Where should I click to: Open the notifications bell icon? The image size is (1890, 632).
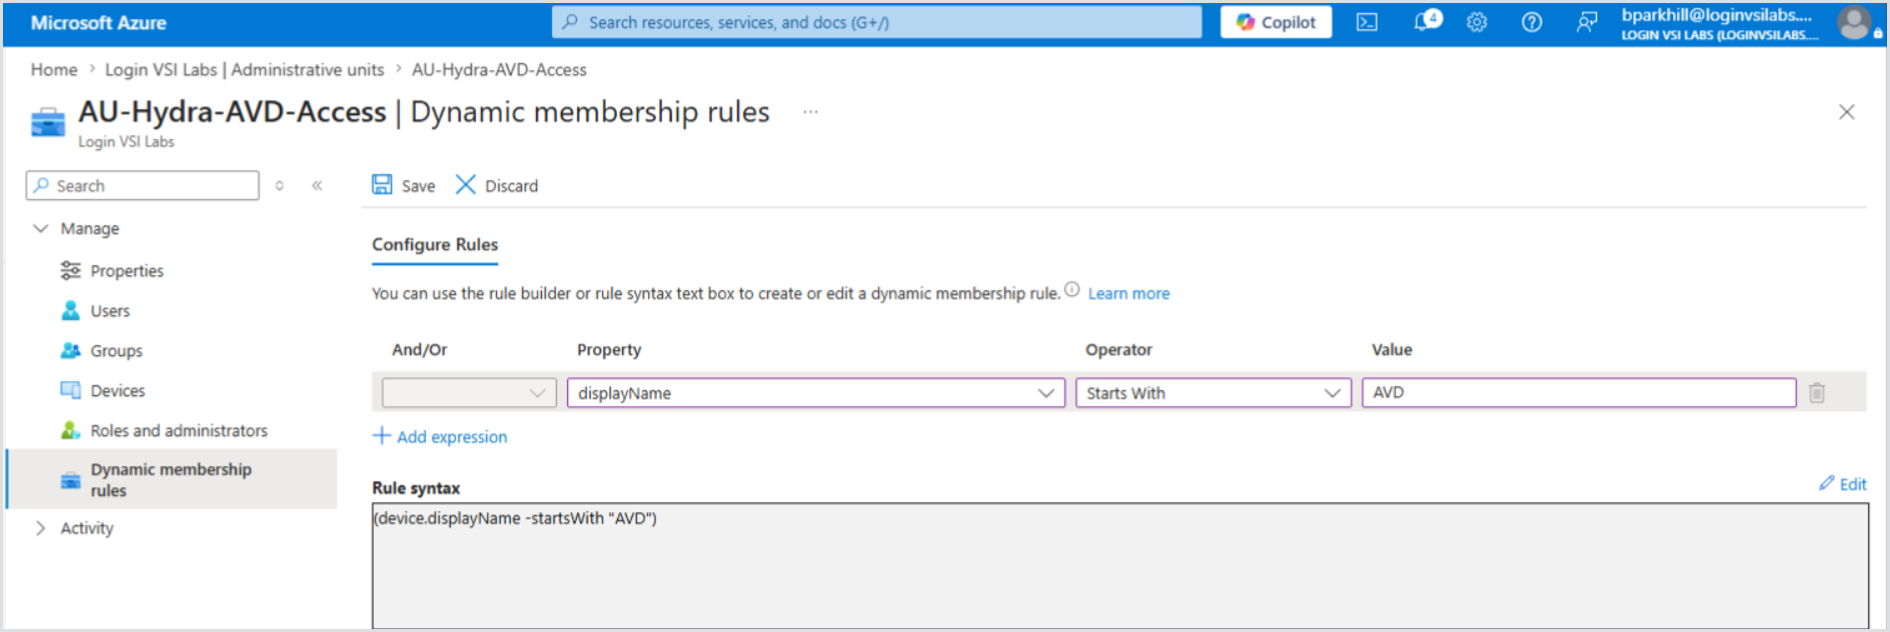click(1427, 21)
